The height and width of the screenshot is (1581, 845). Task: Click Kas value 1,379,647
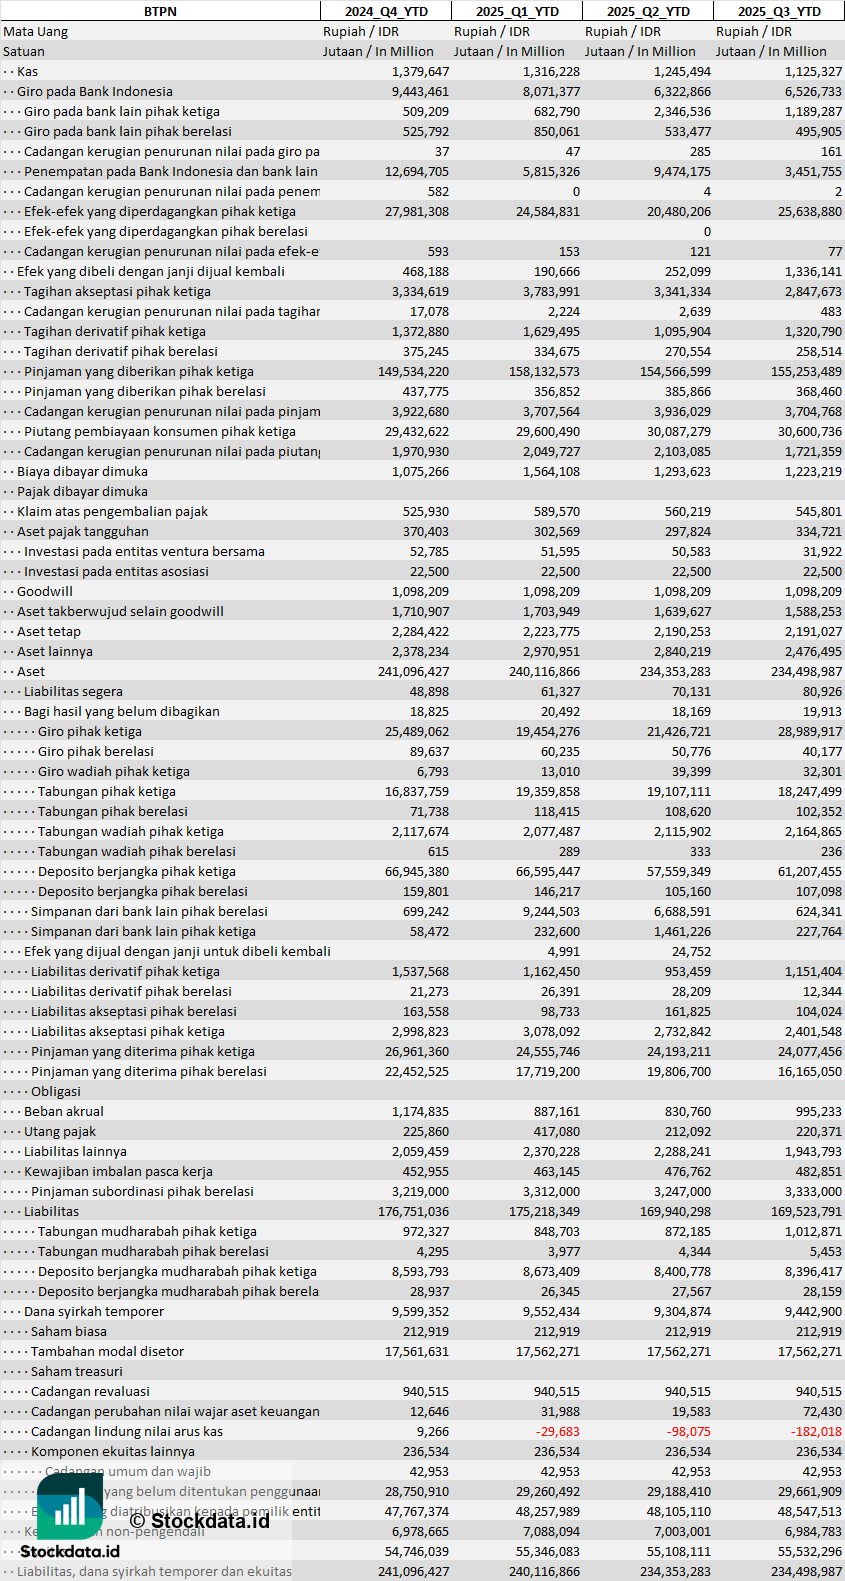(420, 71)
